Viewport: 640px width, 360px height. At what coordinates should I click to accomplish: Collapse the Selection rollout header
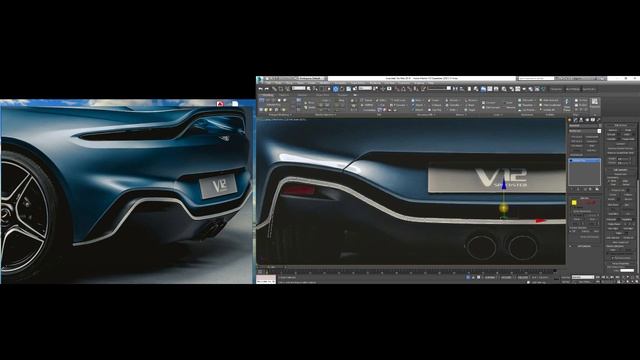point(585,198)
